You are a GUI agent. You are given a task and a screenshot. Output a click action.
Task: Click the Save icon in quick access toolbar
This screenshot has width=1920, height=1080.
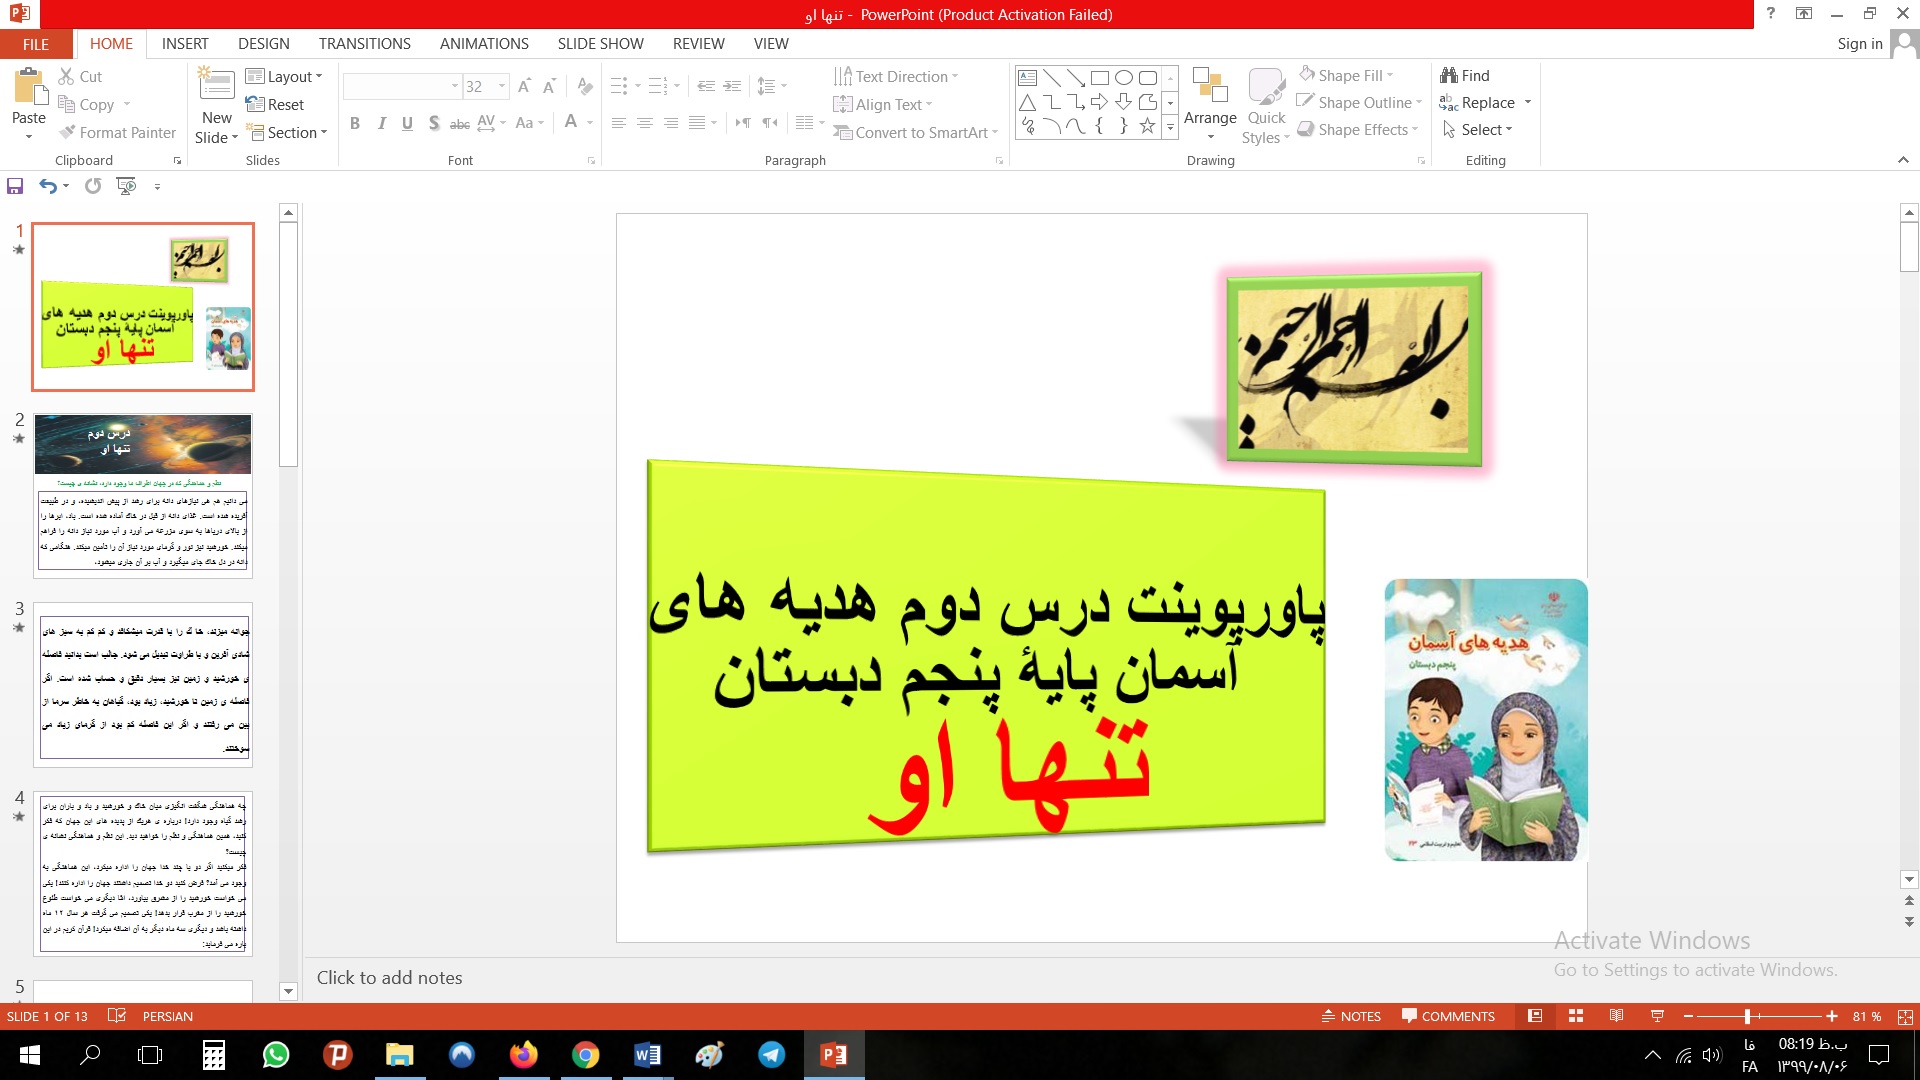(x=15, y=186)
